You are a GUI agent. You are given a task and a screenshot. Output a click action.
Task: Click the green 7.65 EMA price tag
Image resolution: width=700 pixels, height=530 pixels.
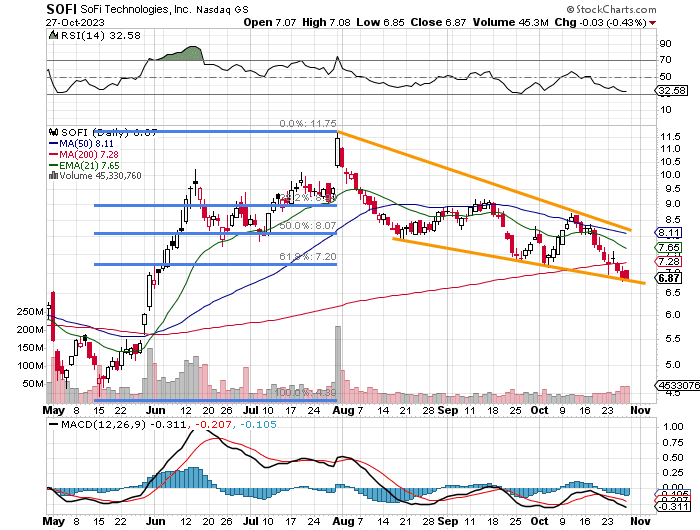669,247
